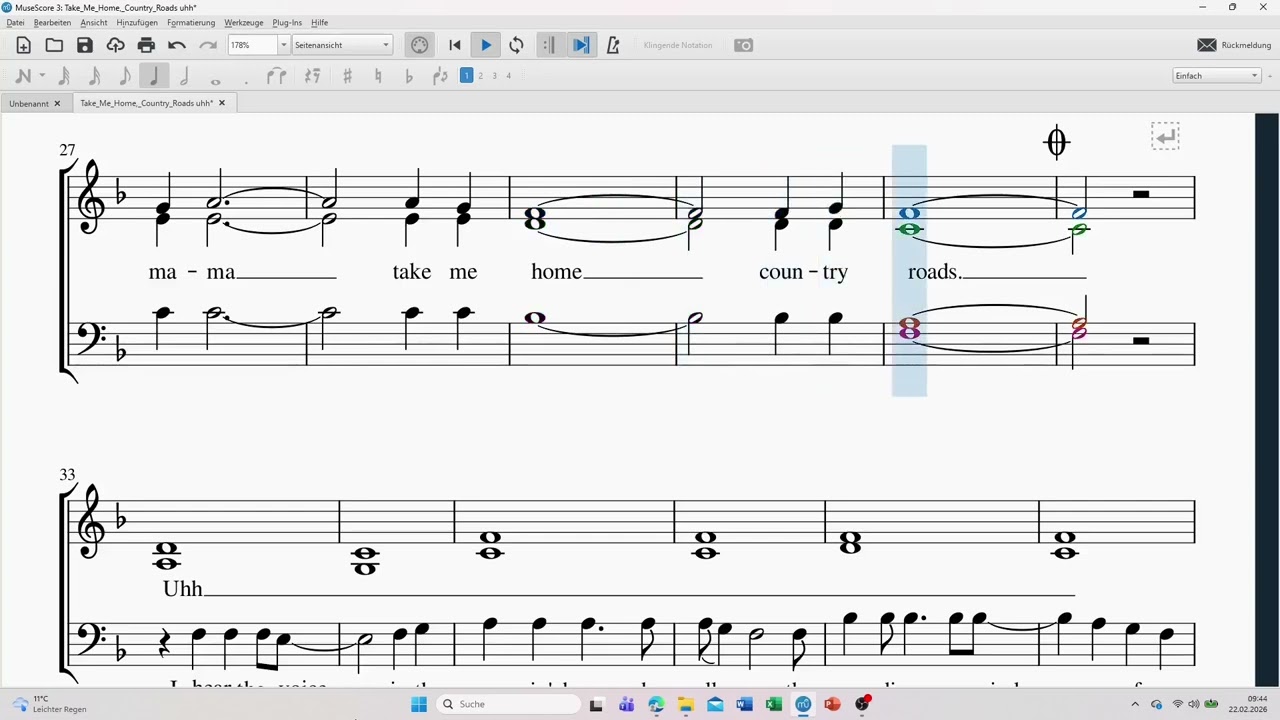
Task: Toggle the metronome
Action: [x=613, y=45]
